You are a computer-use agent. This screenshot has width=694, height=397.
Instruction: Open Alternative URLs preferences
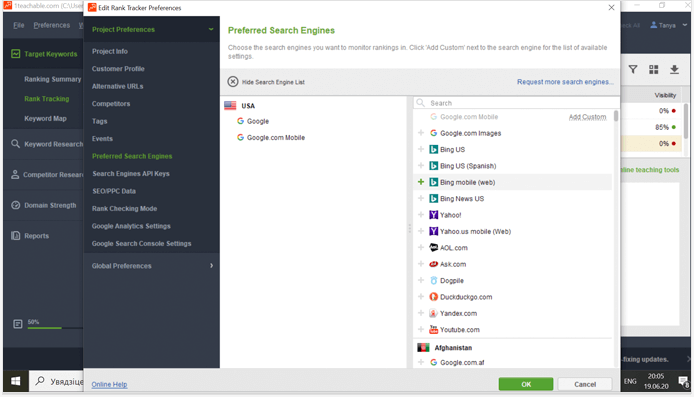click(118, 86)
